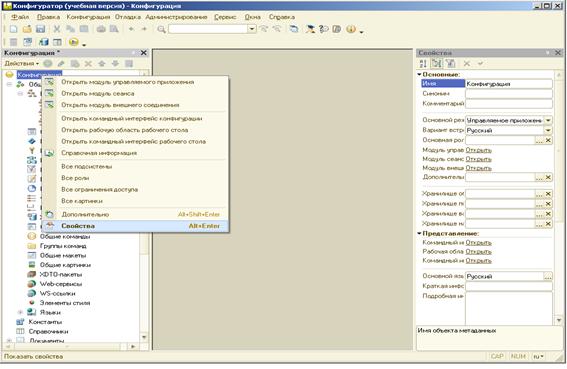
Task: Open the Администрирование menu
Action: click(176, 17)
